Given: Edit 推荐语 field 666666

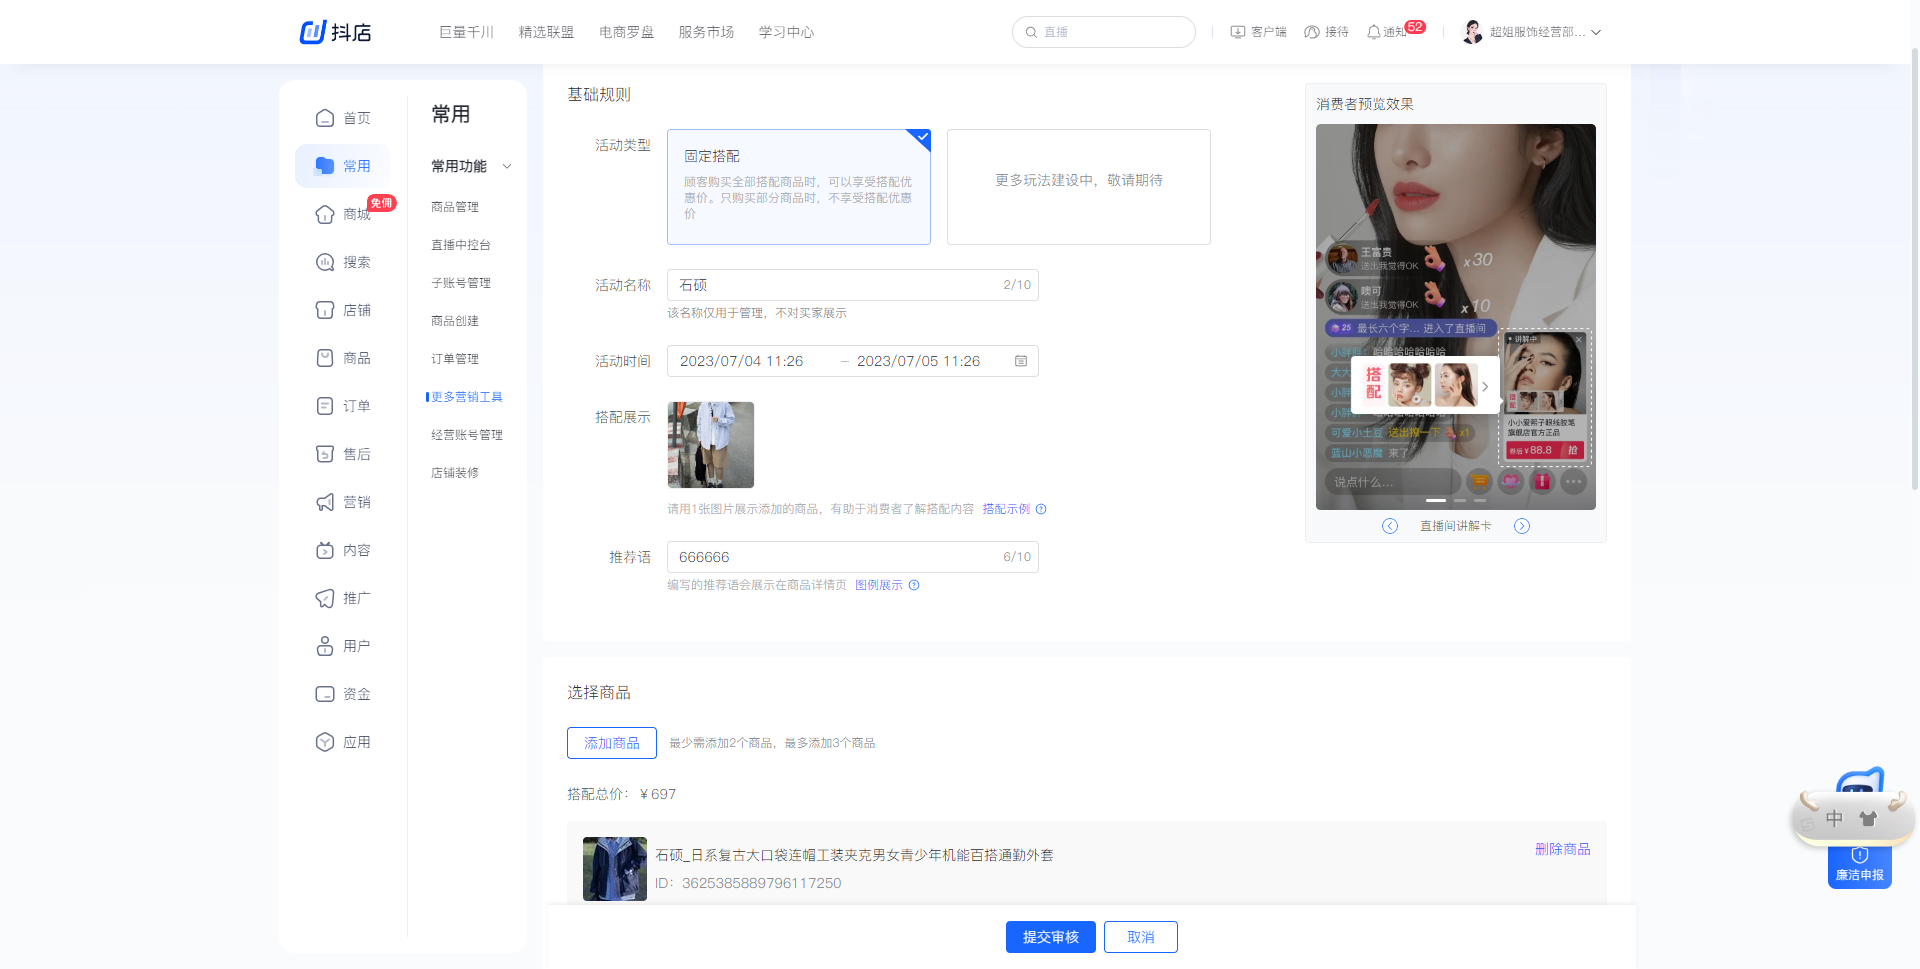Looking at the screenshot, I should coord(853,557).
